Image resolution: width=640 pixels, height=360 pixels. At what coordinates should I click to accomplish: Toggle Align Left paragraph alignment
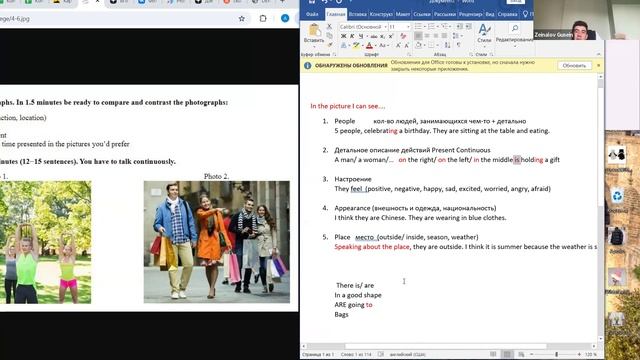(418, 36)
